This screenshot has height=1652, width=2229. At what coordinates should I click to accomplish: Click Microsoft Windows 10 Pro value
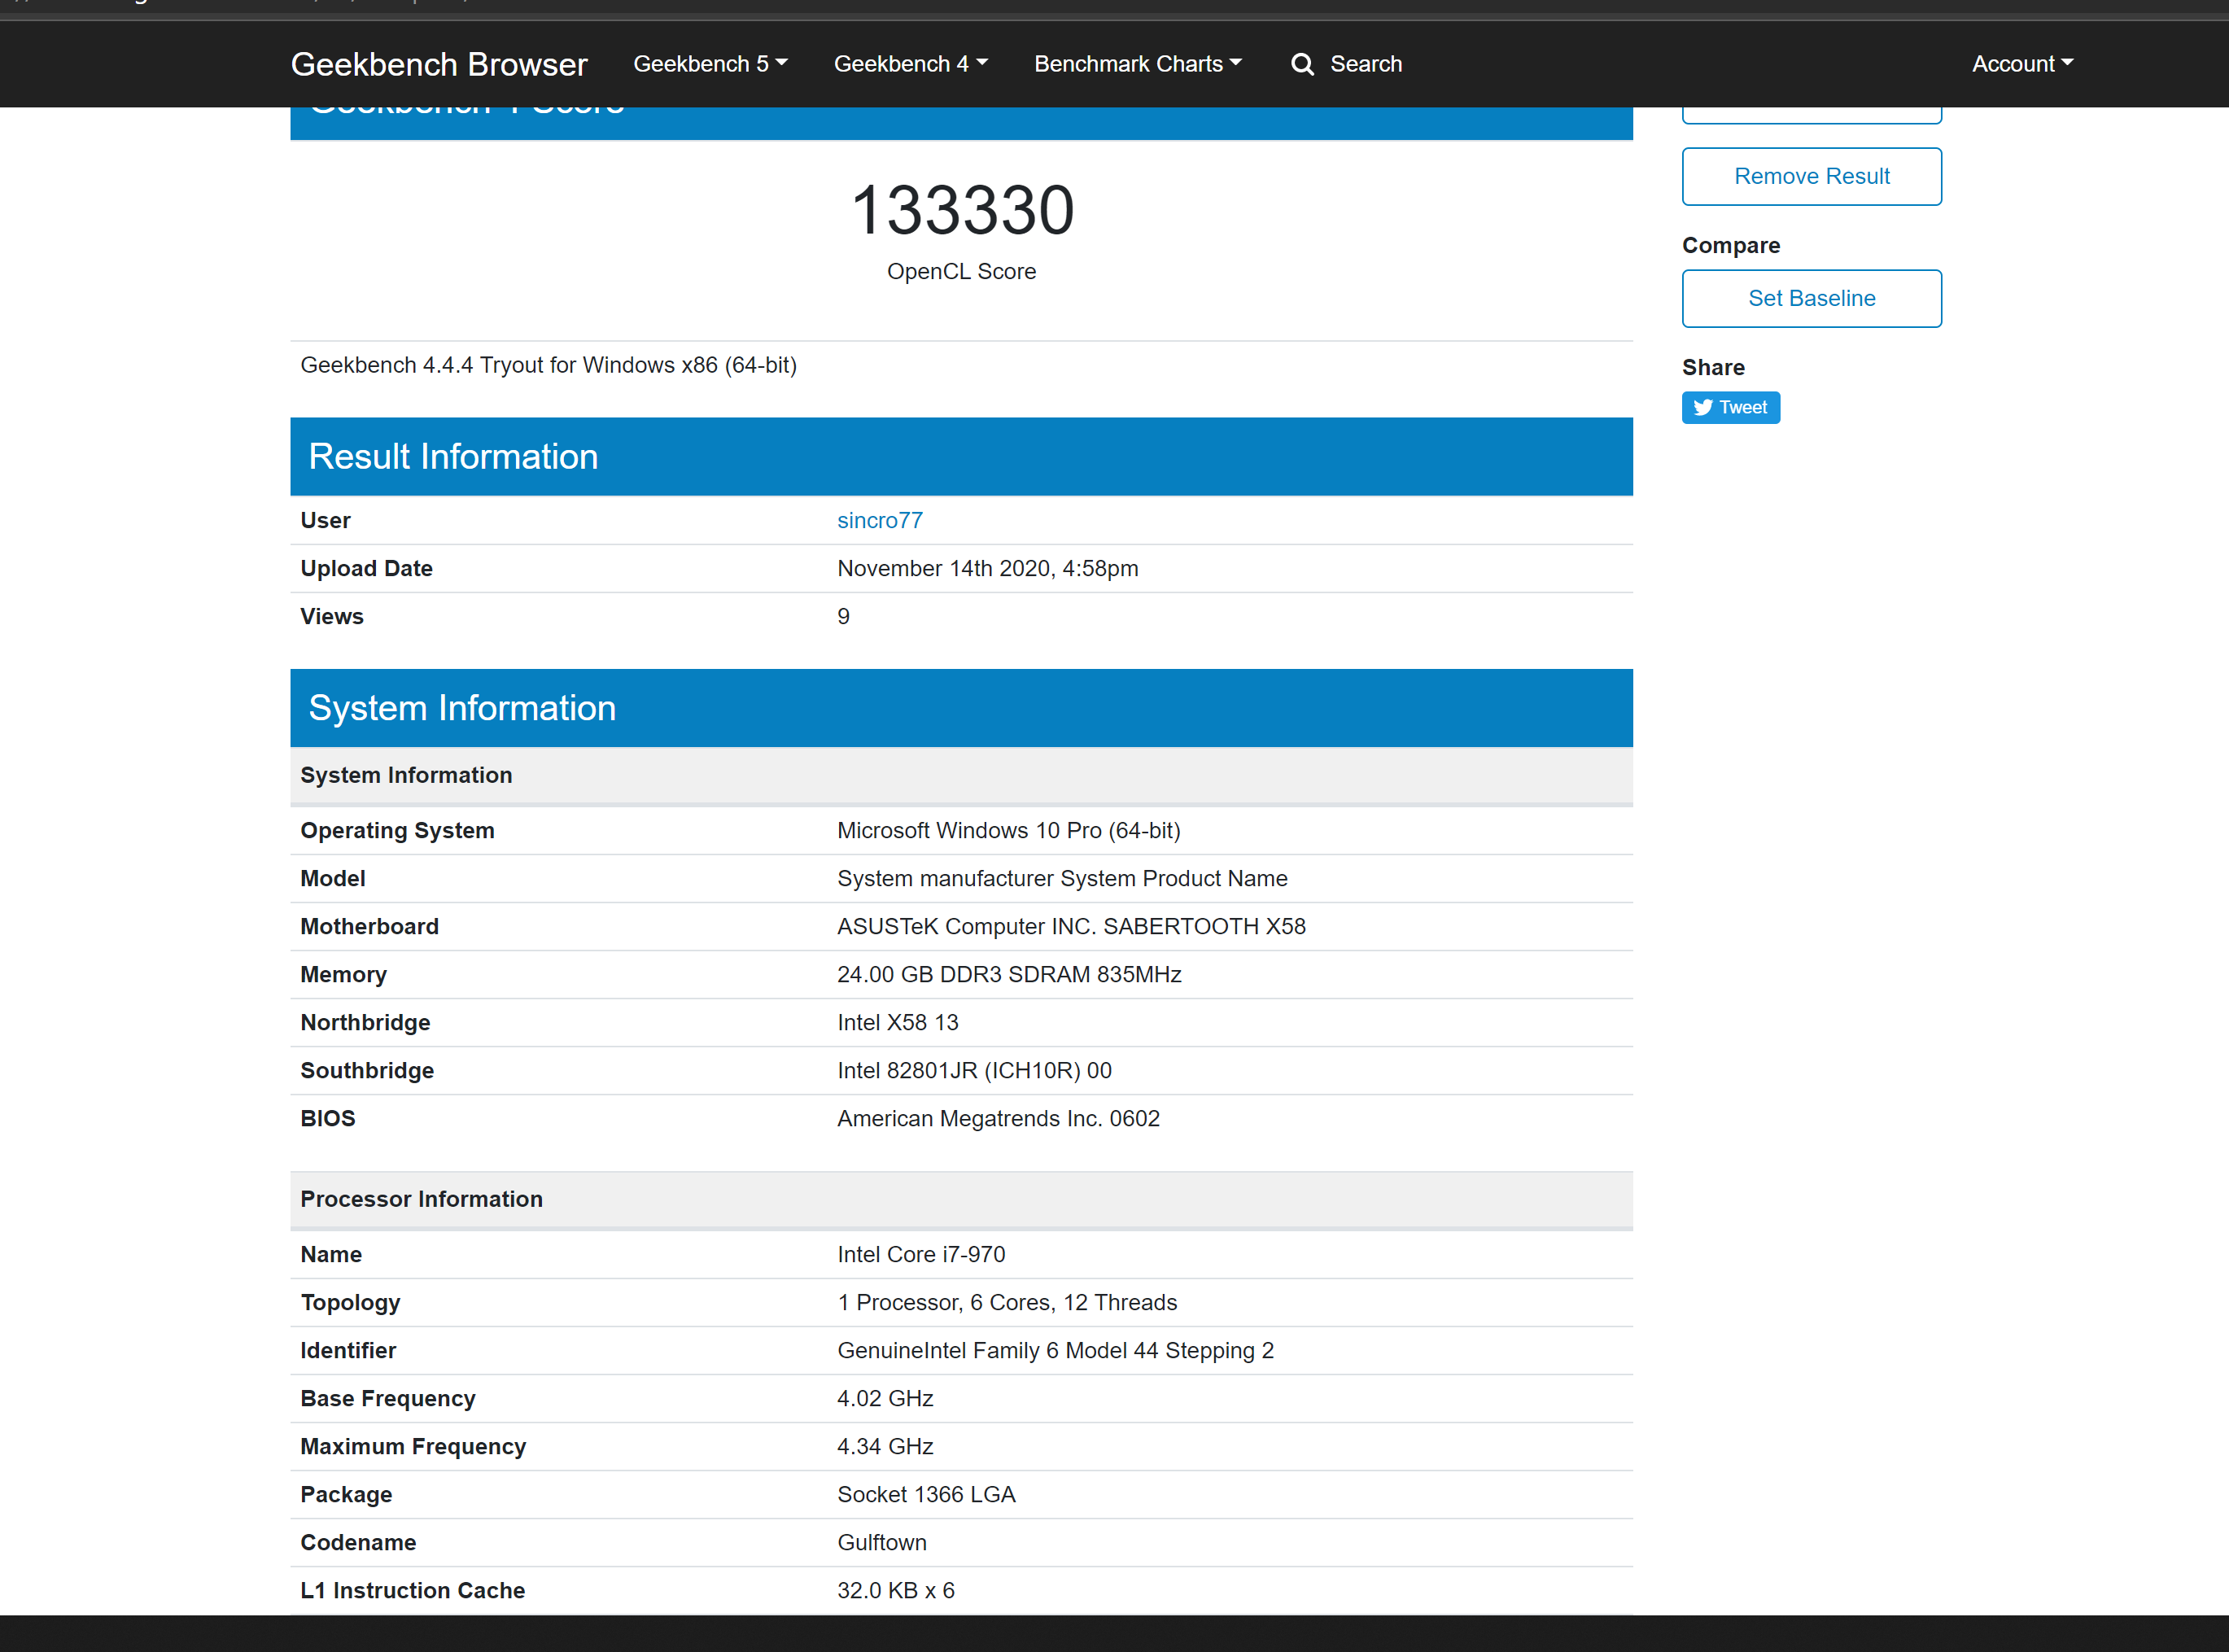coord(1009,830)
